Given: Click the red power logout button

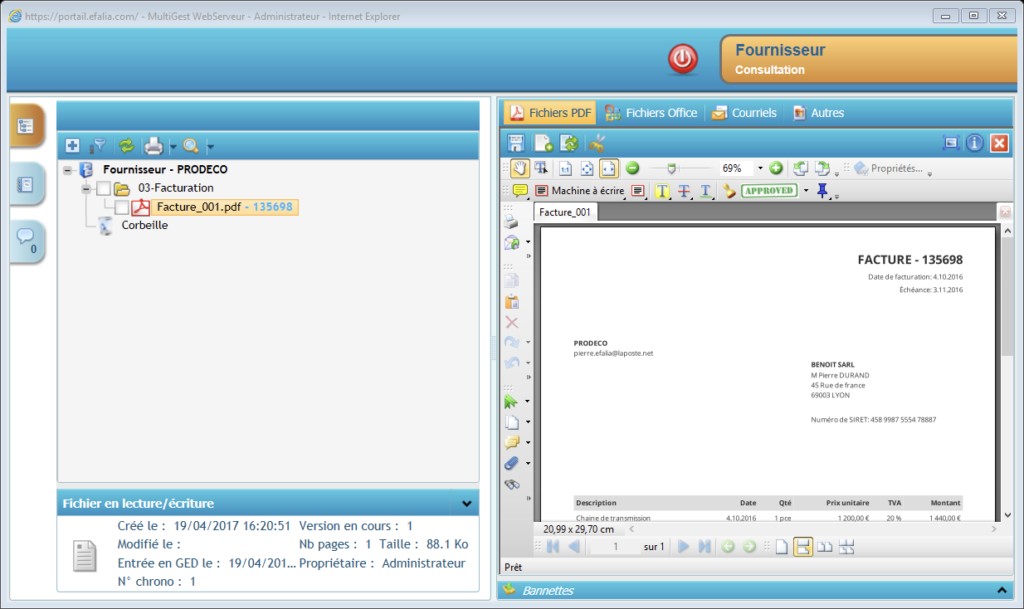Looking at the screenshot, I should [683, 59].
